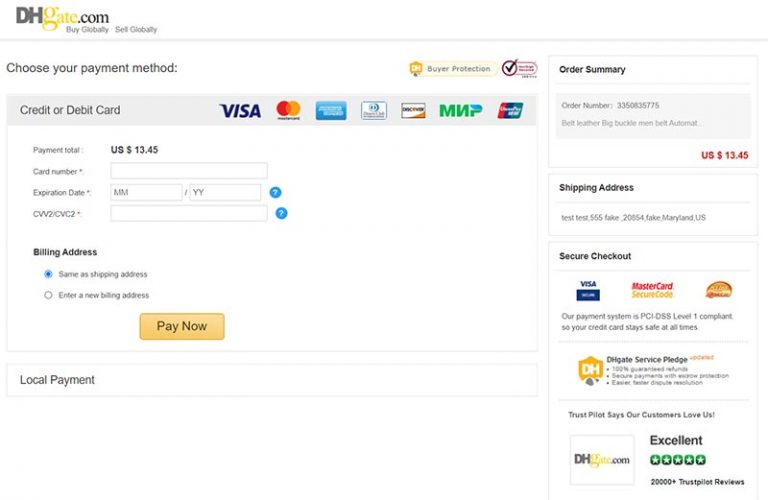Open the expiration date help icon
This screenshot has width=768, height=500.
(x=275, y=192)
